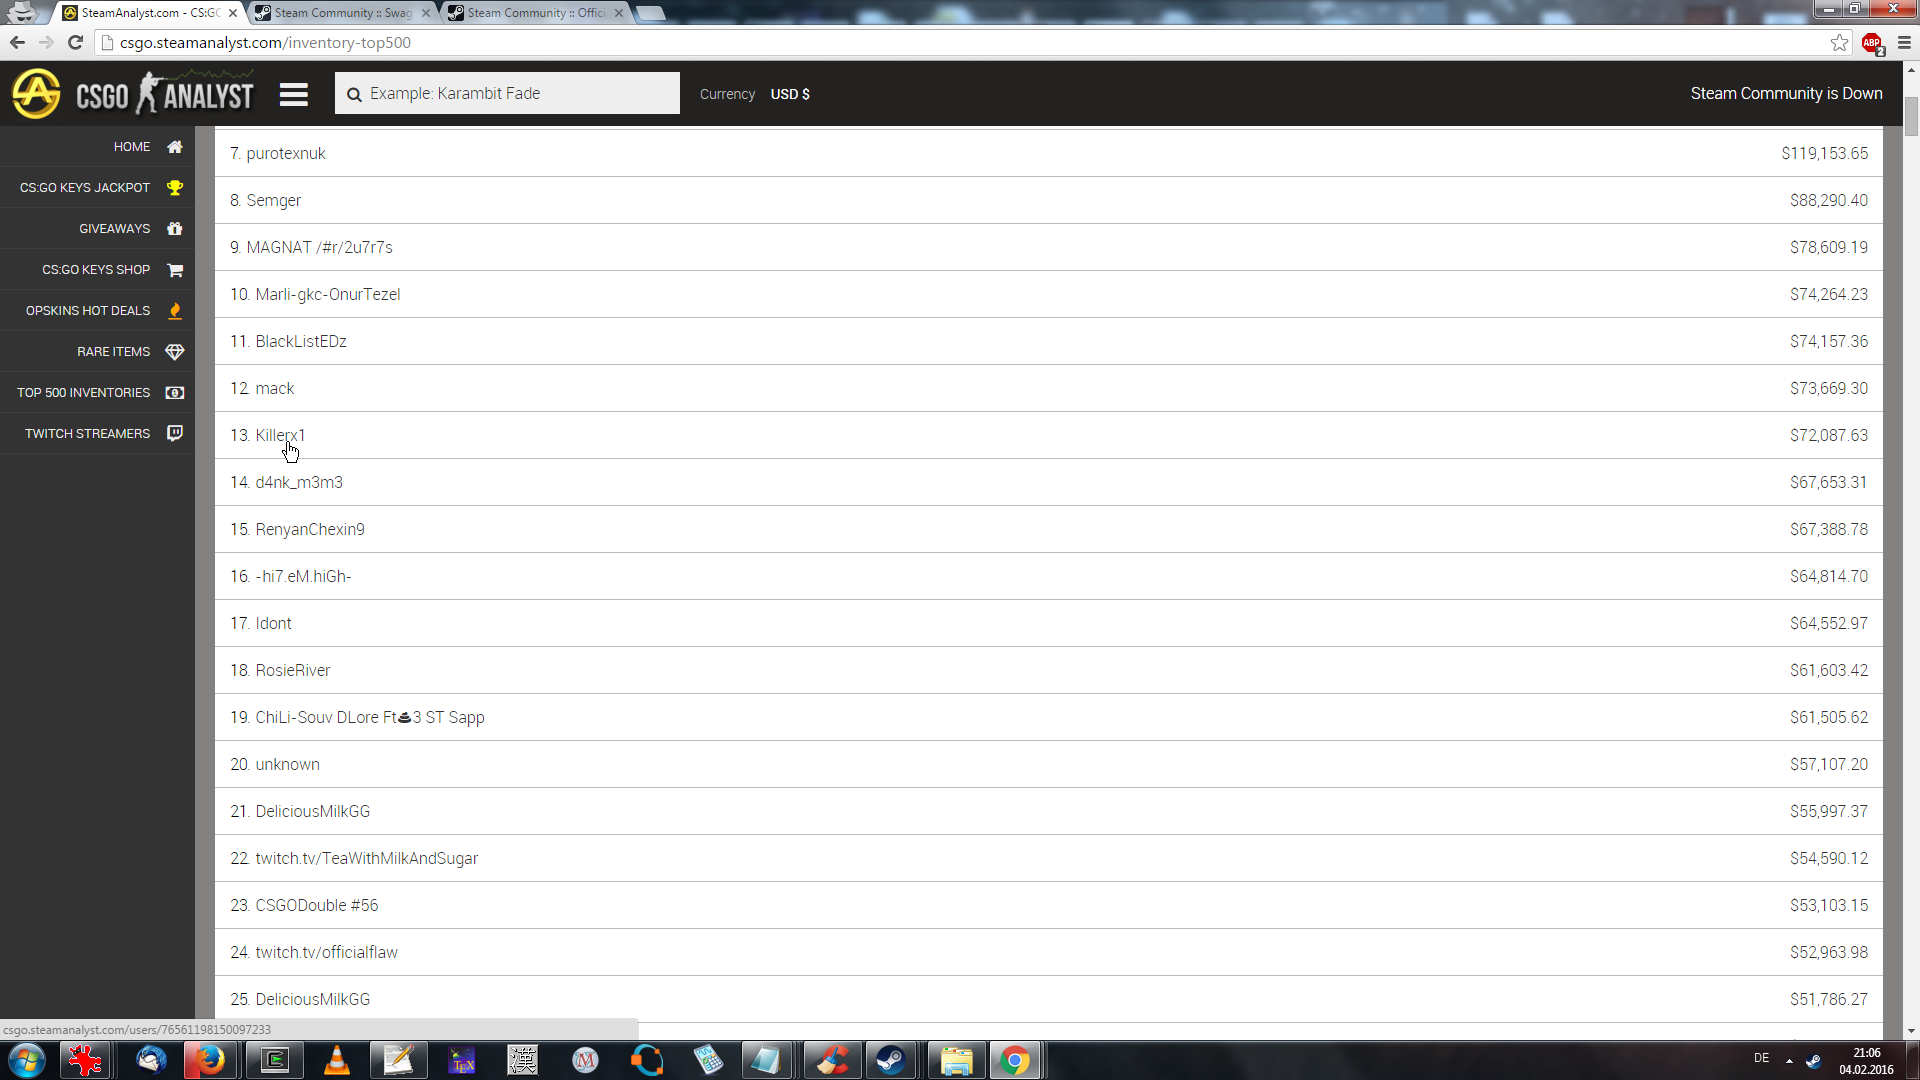Switch to the Steam Community Official tab
1920x1080 pixels.
[x=535, y=13]
